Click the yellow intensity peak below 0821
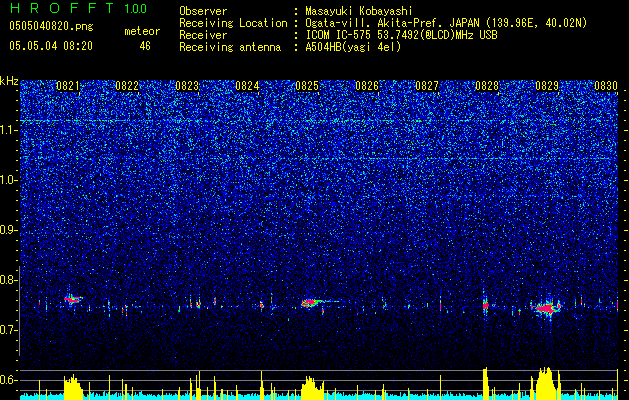629x400 pixels. [73, 387]
